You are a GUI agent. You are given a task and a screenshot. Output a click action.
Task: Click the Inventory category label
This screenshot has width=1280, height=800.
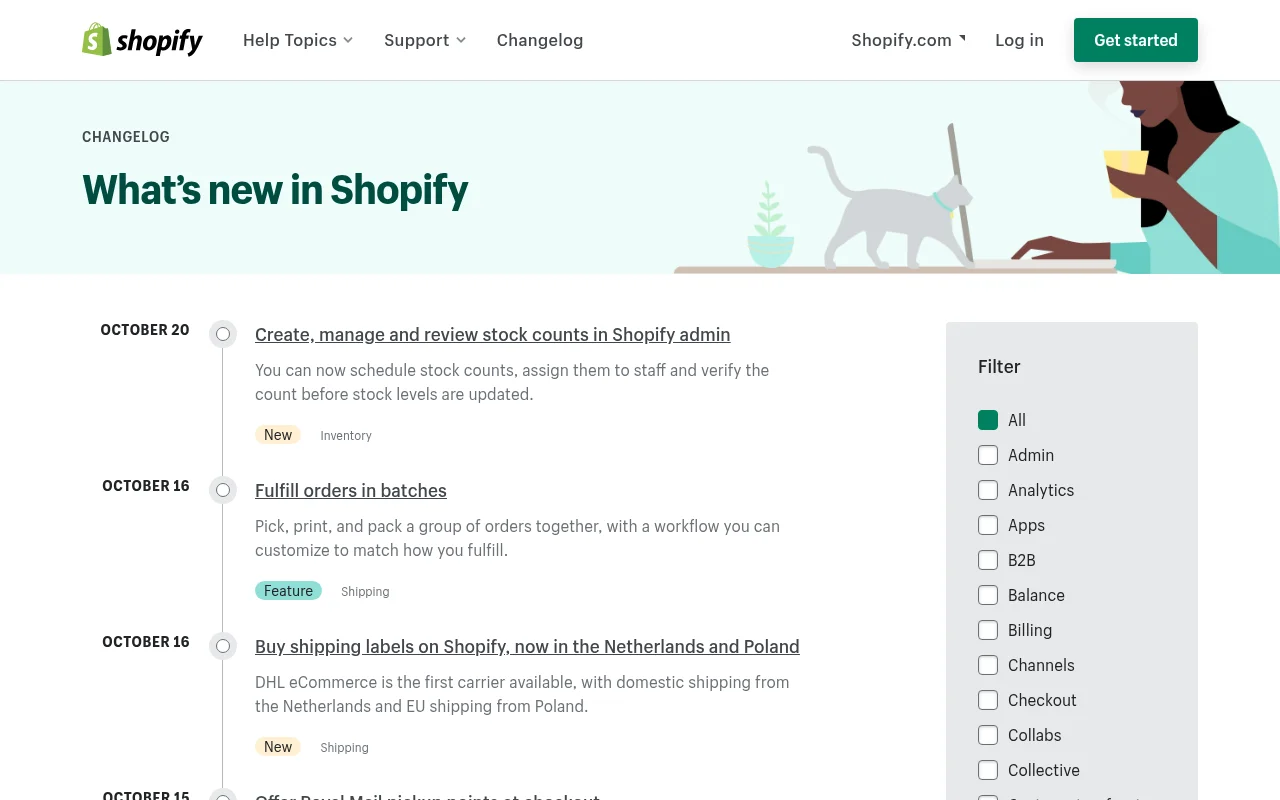346,435
